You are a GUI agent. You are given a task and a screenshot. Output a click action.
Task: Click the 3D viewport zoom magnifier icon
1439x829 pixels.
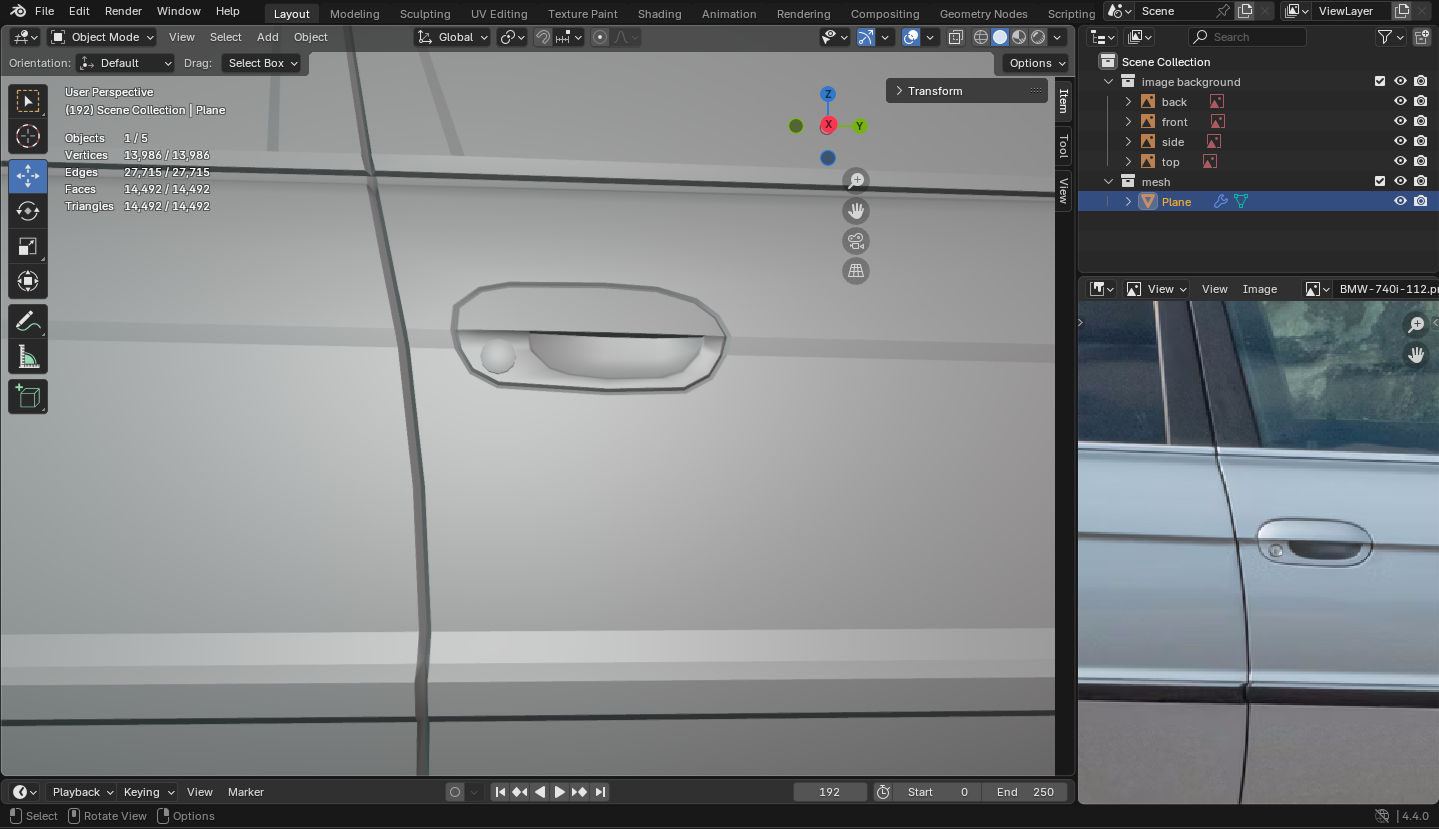[x=856, y=180]
